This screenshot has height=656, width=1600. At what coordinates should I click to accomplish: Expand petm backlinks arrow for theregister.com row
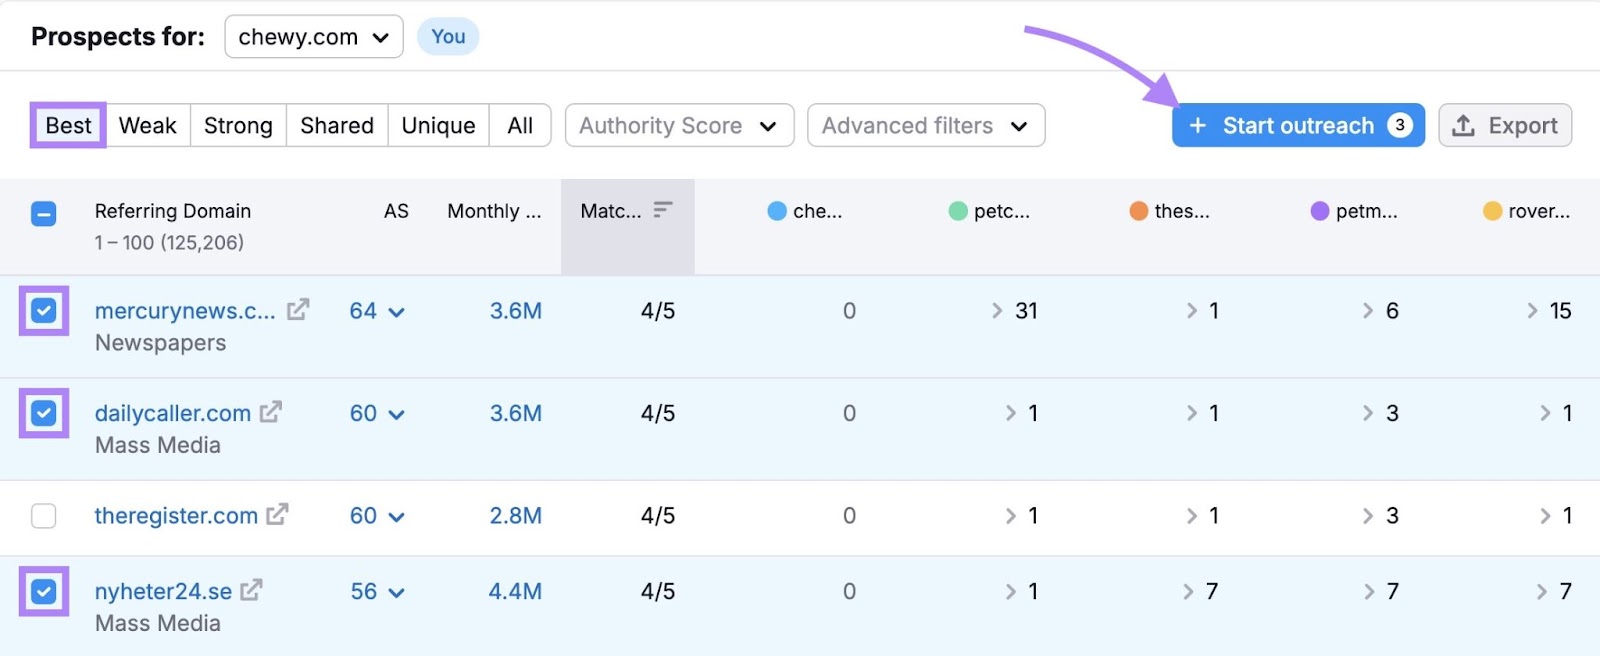1367,516
